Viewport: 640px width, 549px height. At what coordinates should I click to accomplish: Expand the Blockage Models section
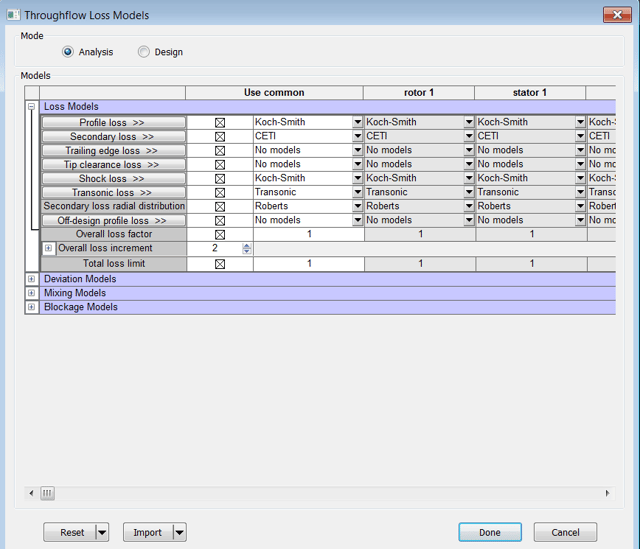[x=32, y=307]
